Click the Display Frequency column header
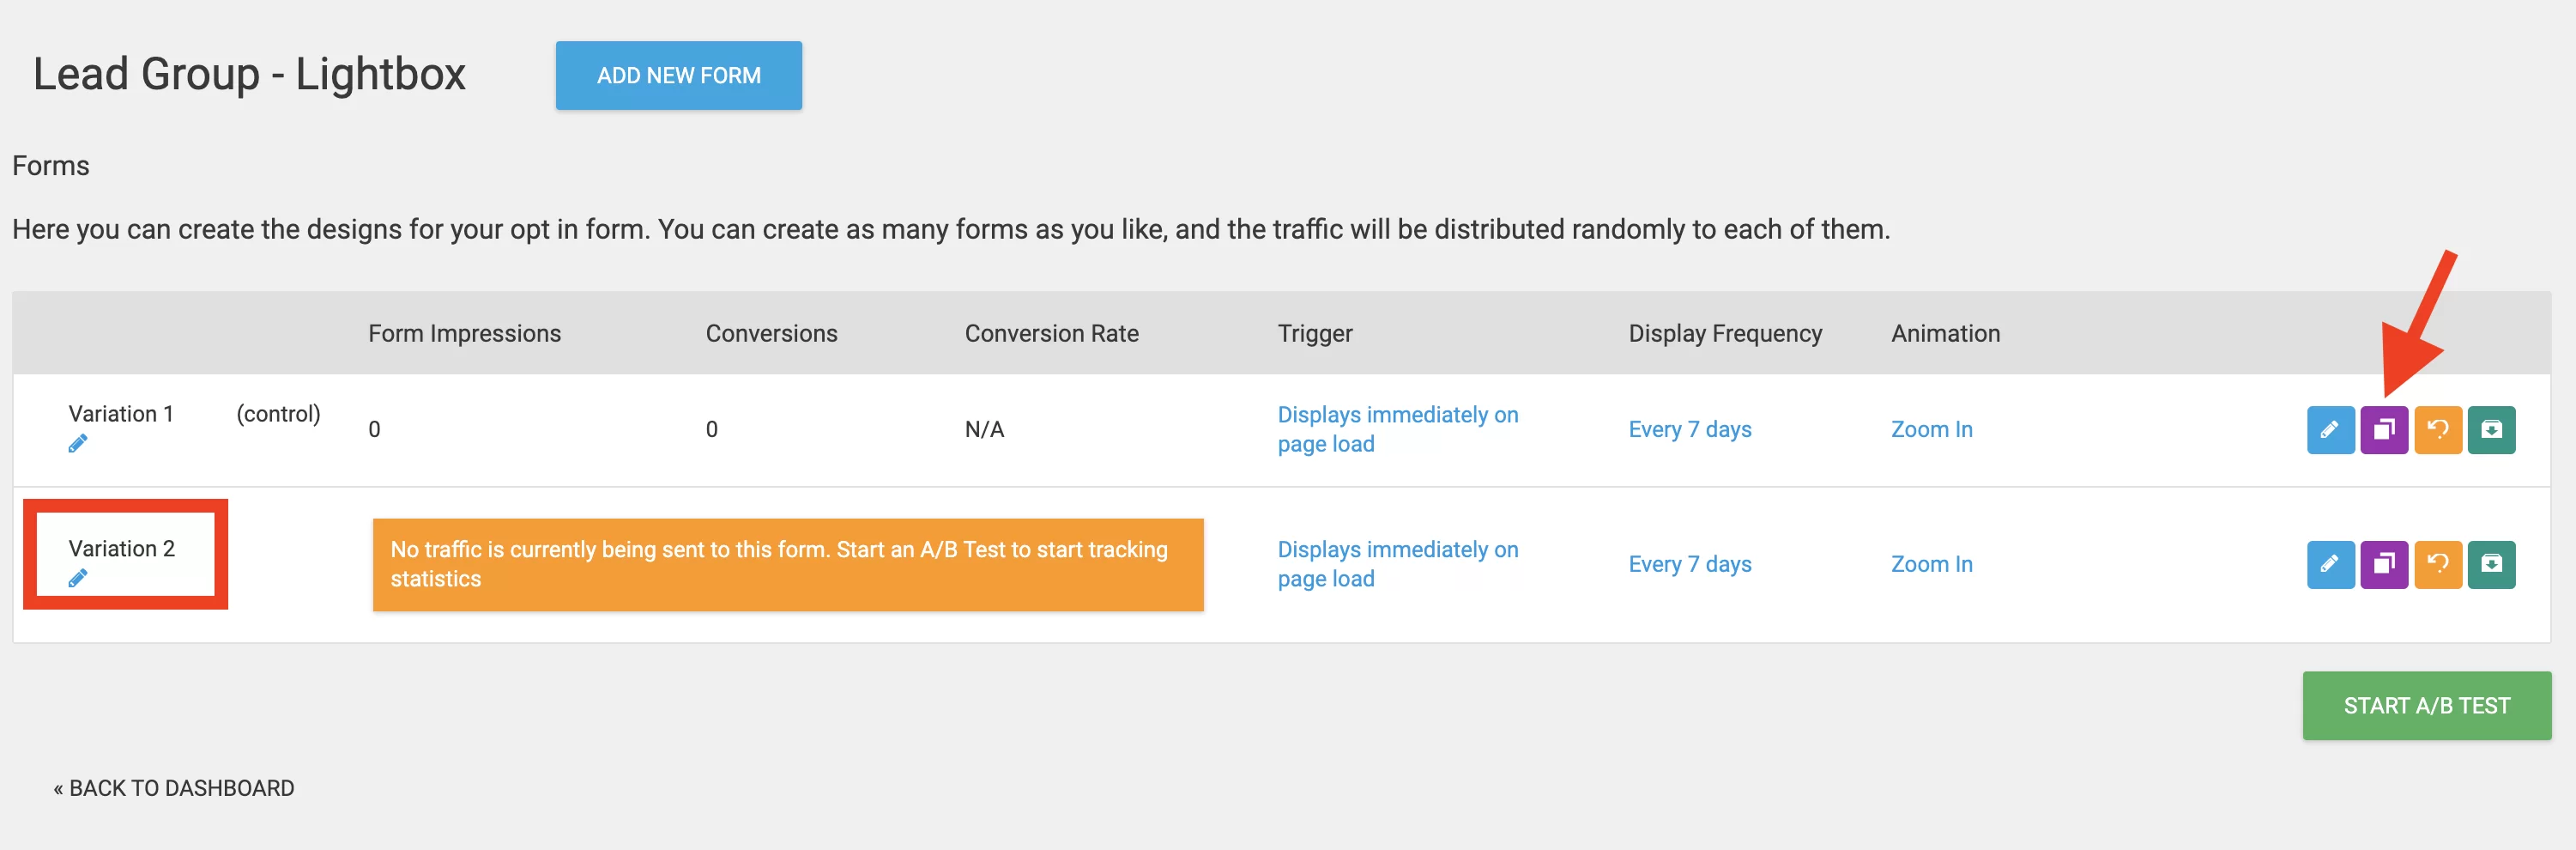2576x850 pixels. pyautogui.click(x=1725, y=333)
